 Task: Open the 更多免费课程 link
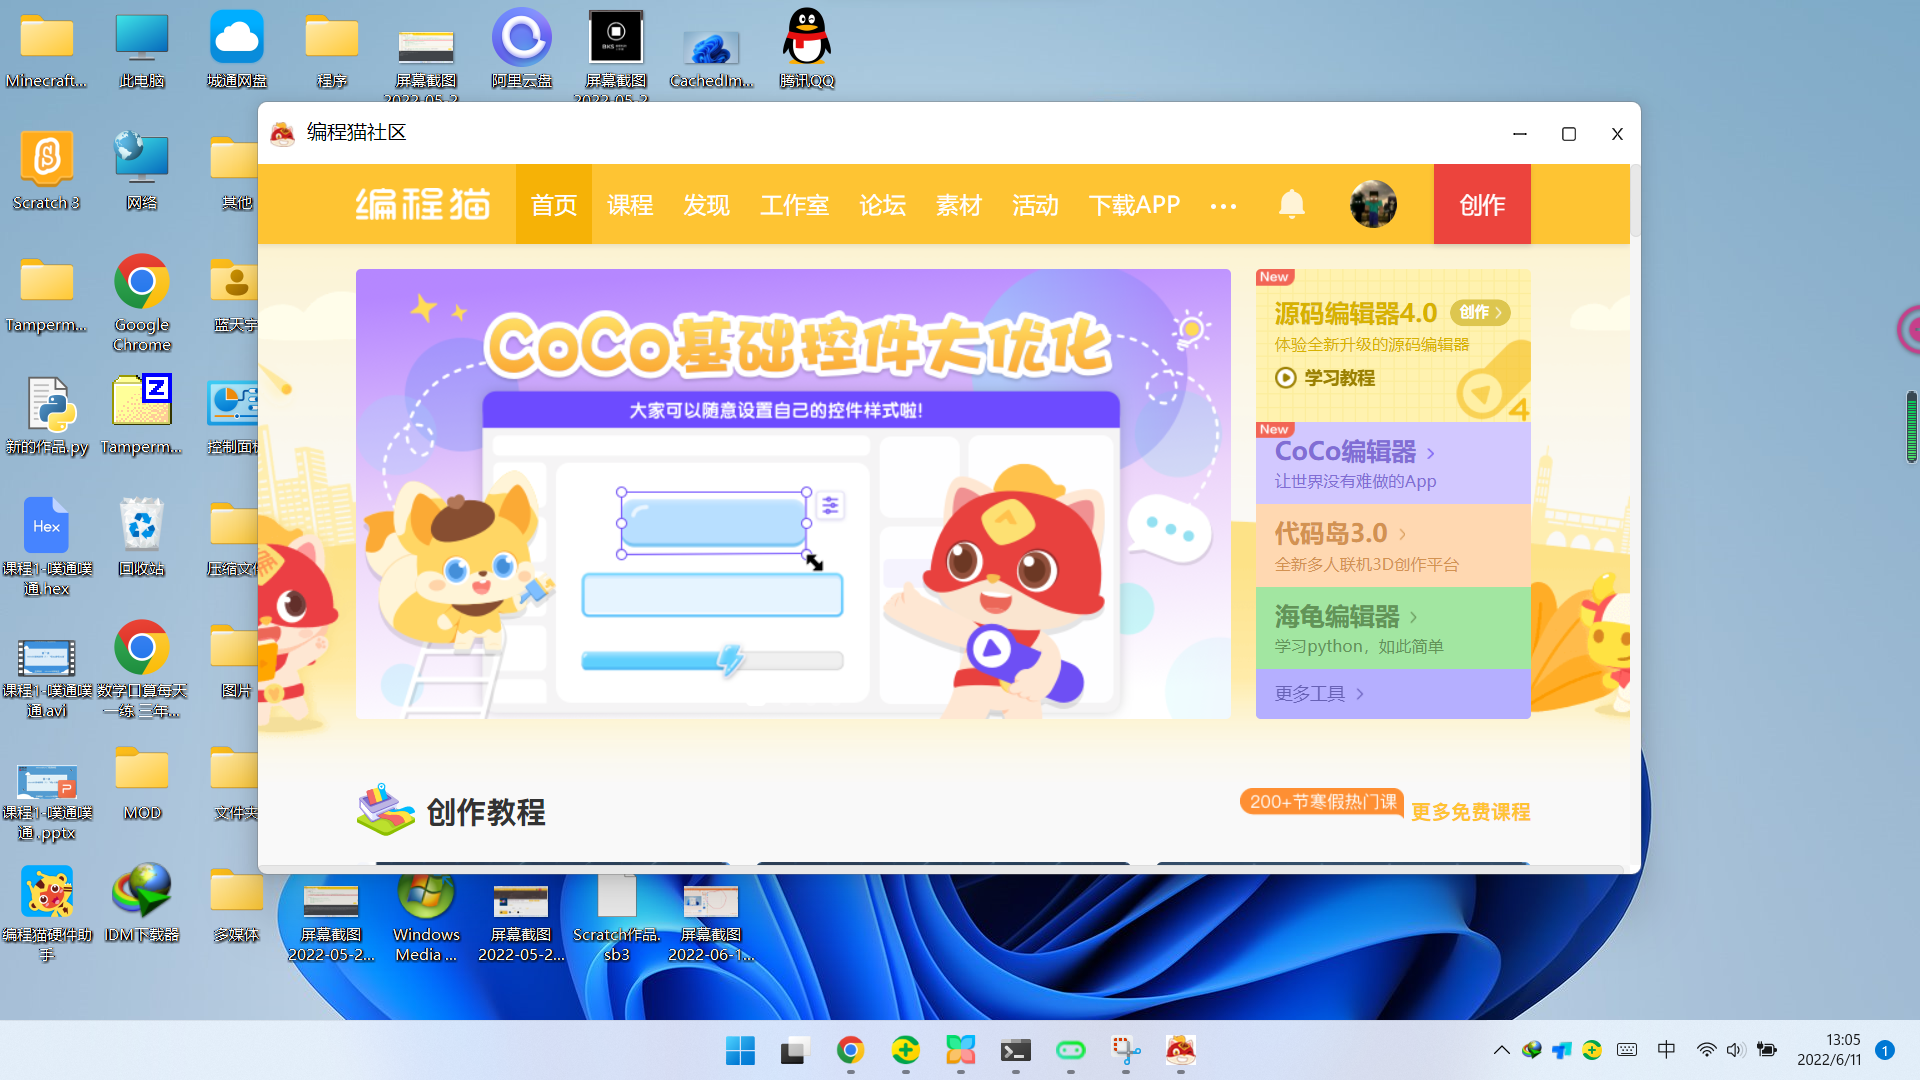[1470, 812]
